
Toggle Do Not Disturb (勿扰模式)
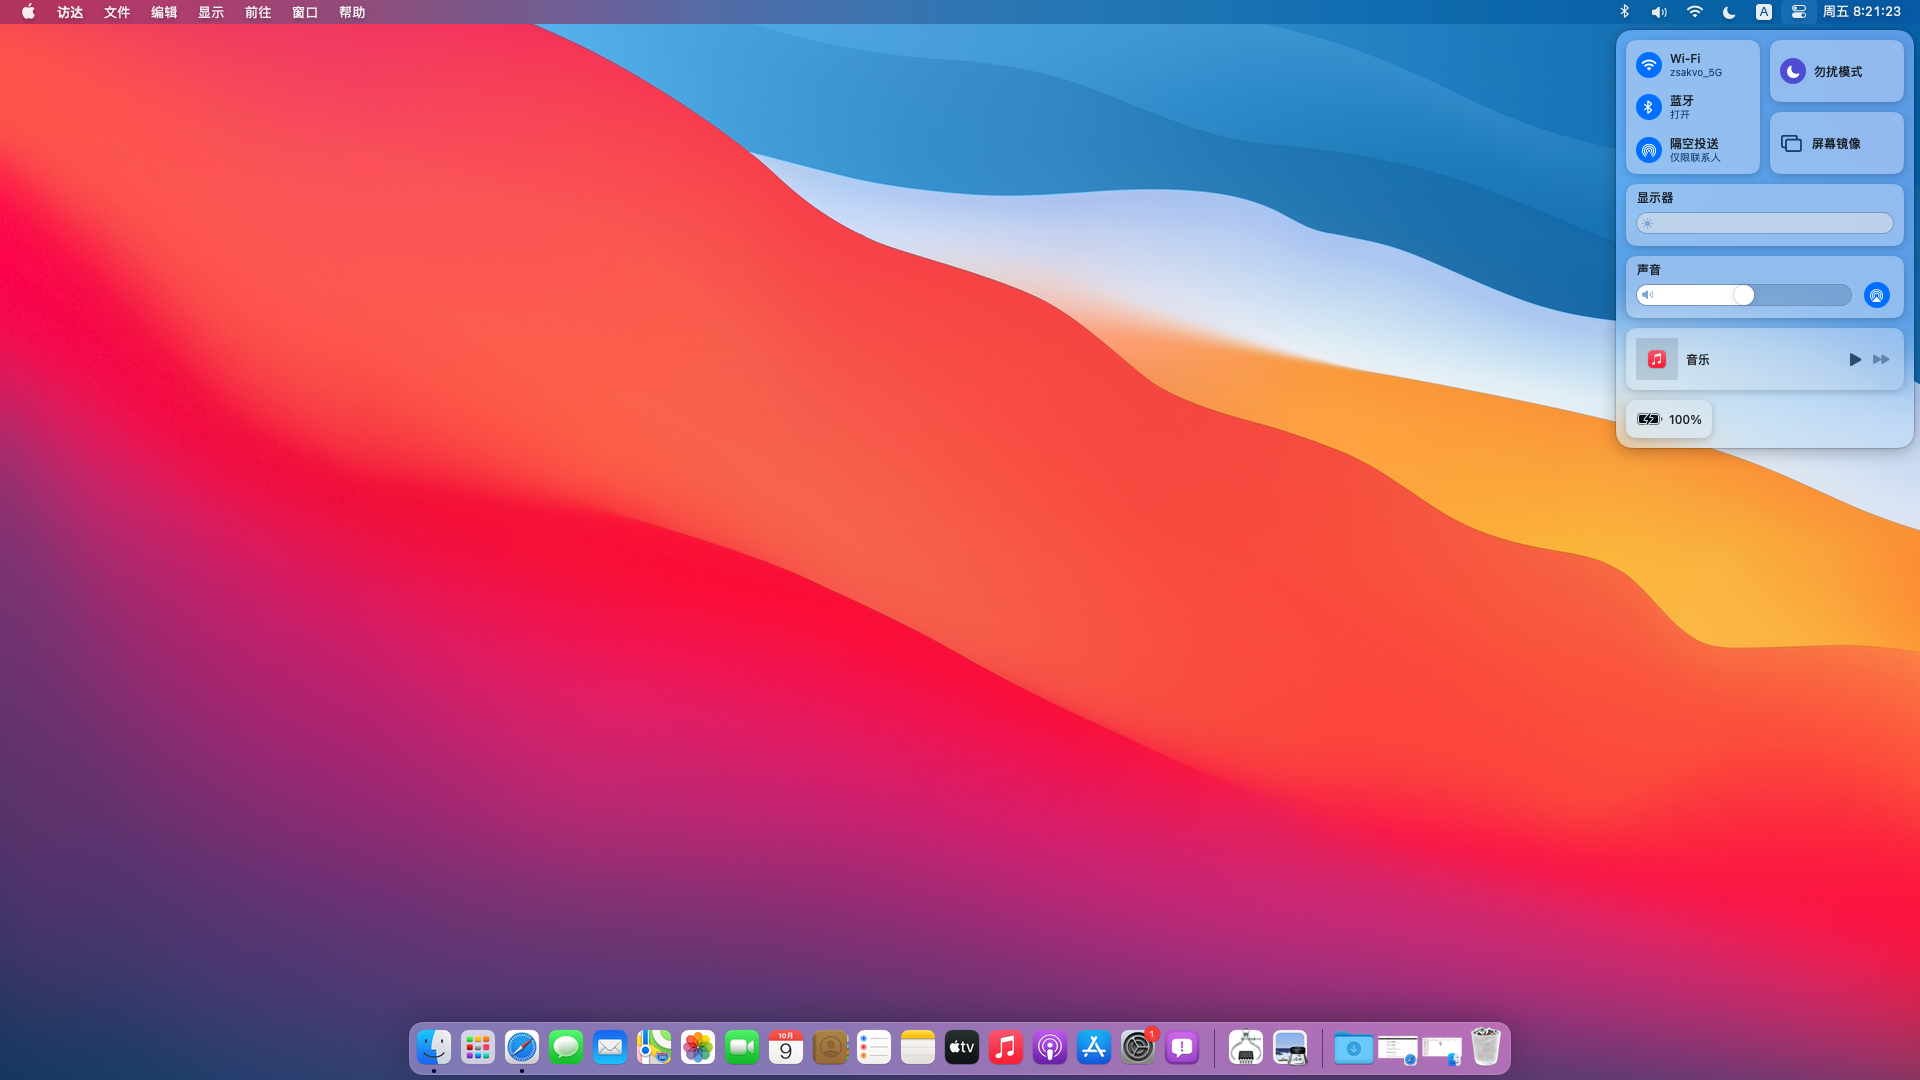(1793, 71)
